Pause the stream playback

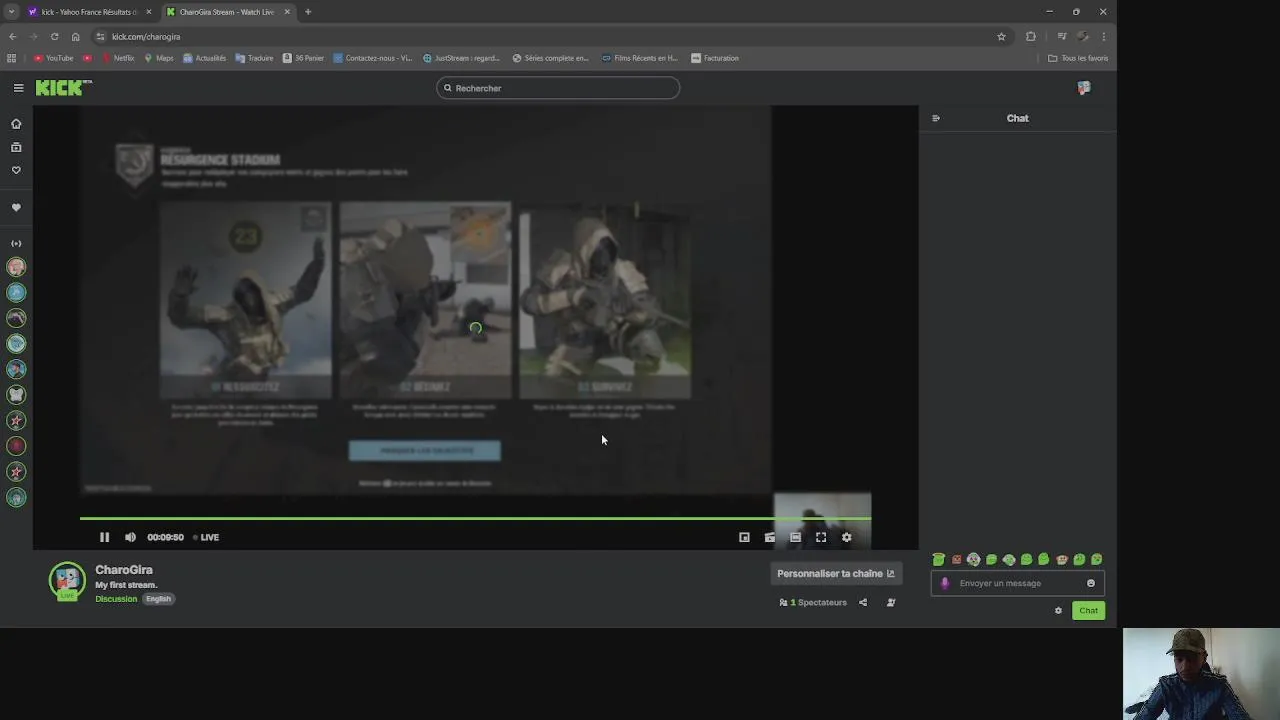click(104, 537)
